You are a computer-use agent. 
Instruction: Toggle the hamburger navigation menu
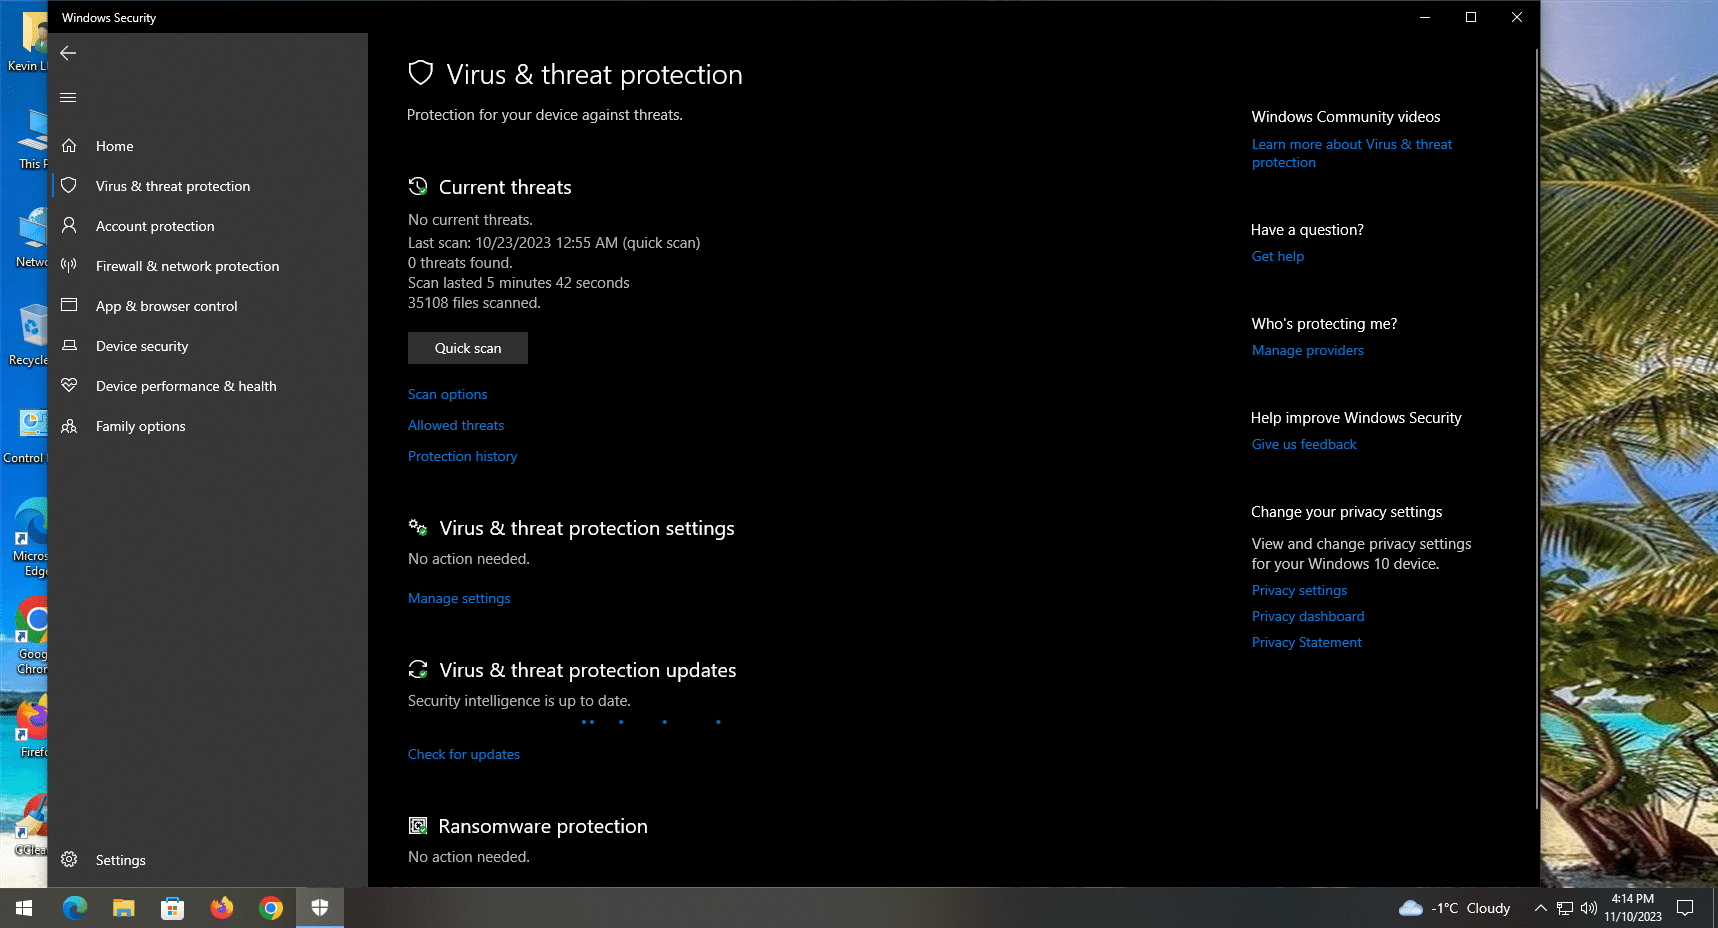[68, 97]
